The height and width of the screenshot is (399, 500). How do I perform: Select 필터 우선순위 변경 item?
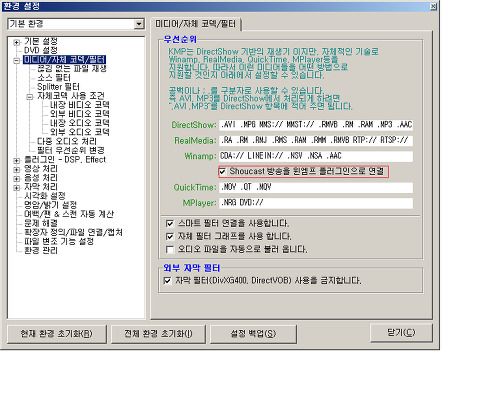coord(71,150)
